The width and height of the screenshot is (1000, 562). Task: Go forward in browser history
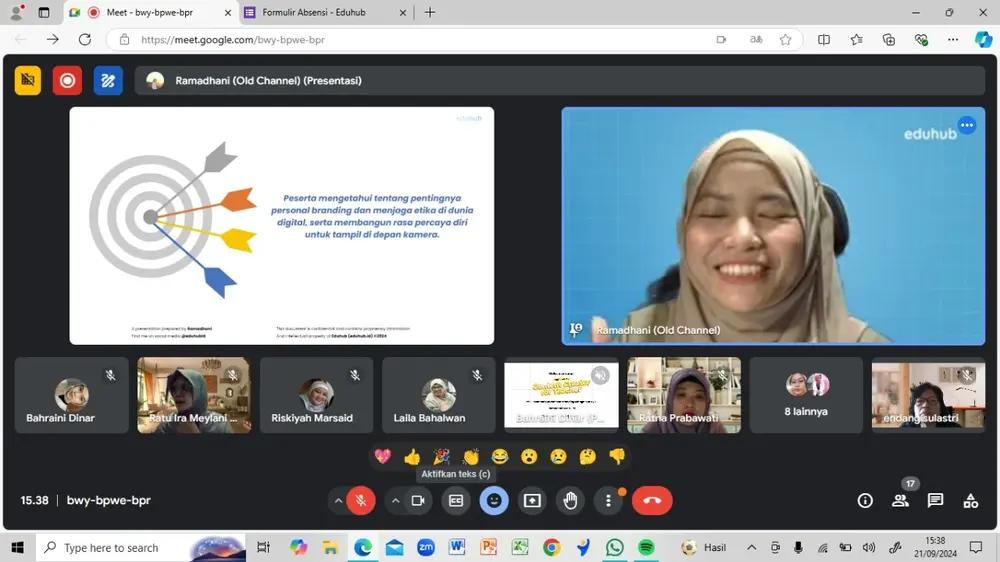pyautogui.click(x=52, y=40)
